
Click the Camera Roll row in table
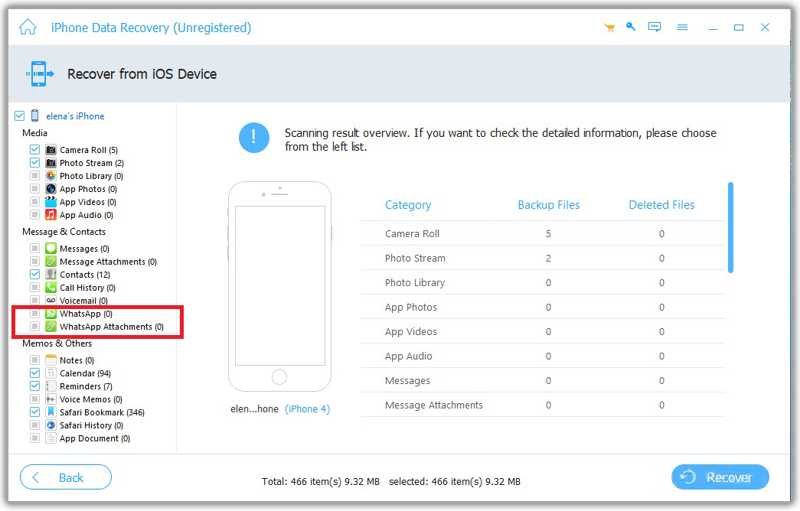(542, 234)
